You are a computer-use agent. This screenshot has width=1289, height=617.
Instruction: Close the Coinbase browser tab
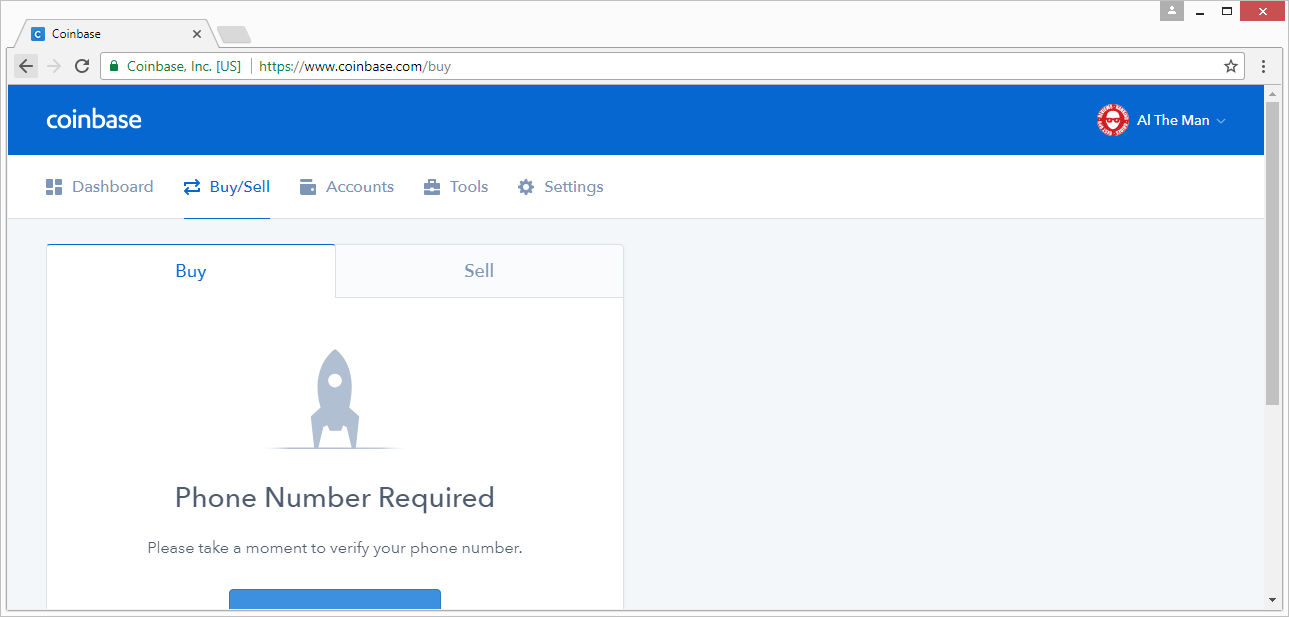pyautogui.click(x=197, y=34)
